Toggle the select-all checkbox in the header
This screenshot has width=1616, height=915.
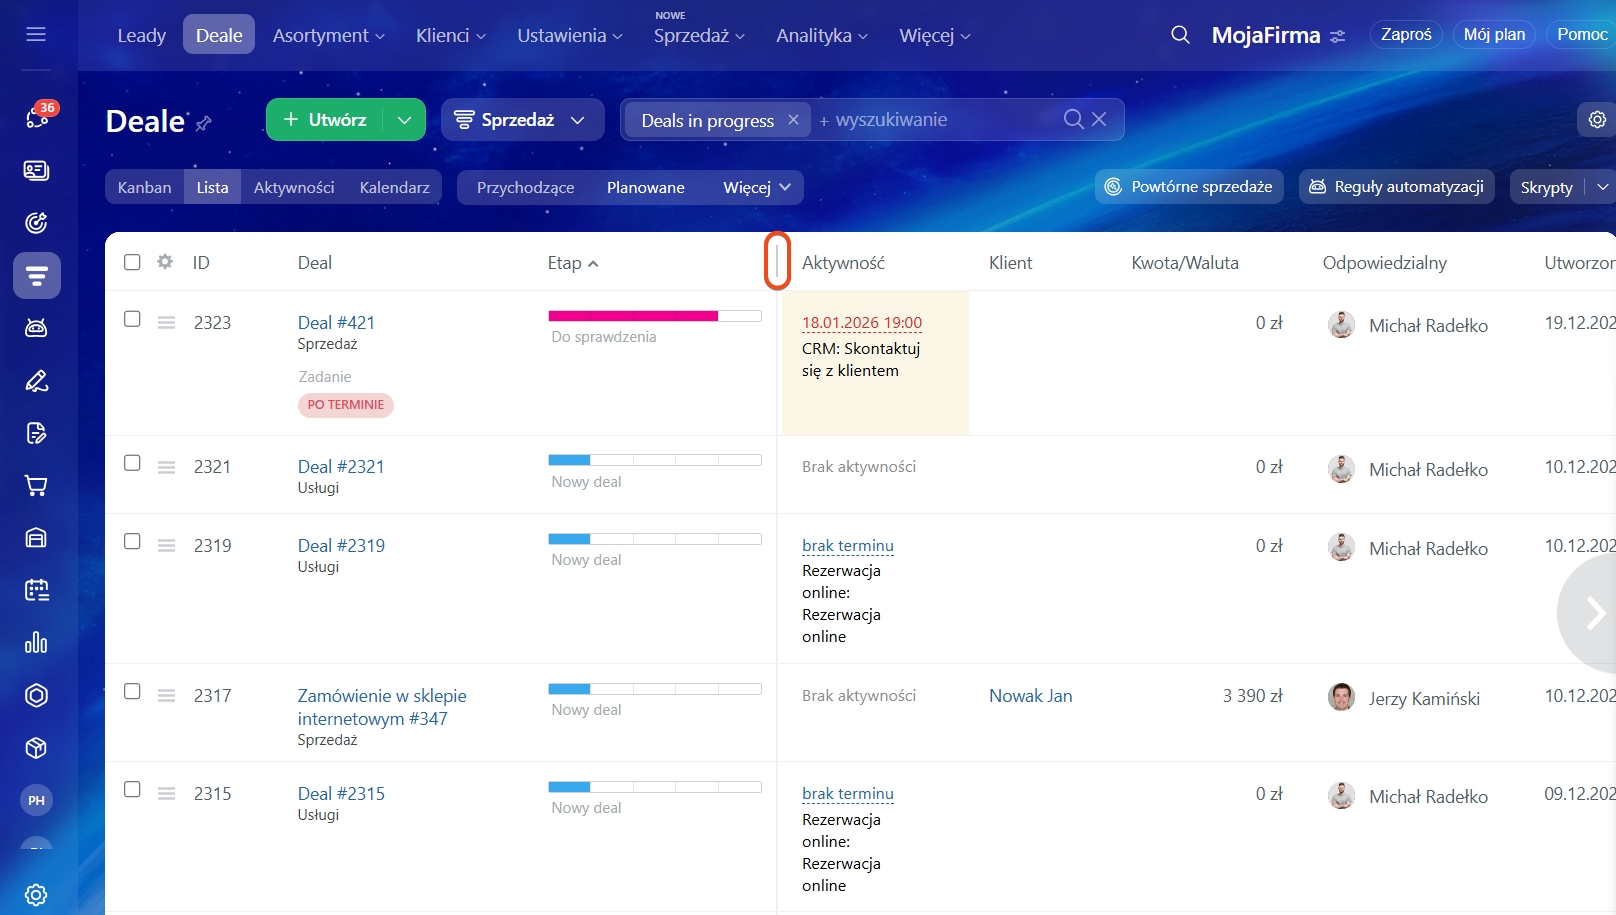tap(132, 262)
